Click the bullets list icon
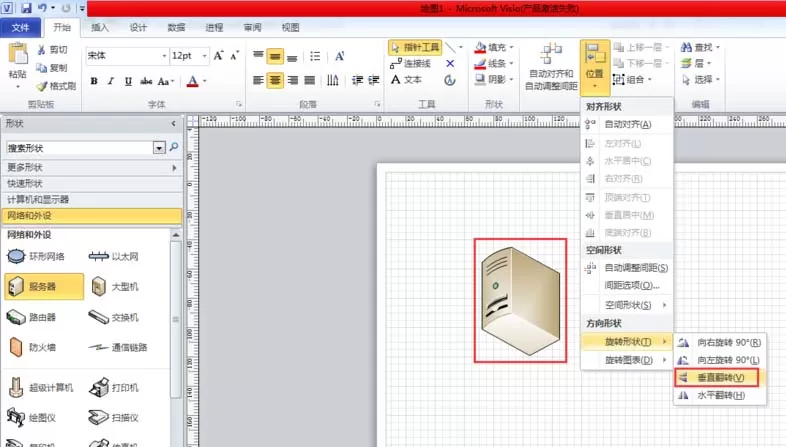This screenshot has width=786, height=447. click(x=315, y=56)
